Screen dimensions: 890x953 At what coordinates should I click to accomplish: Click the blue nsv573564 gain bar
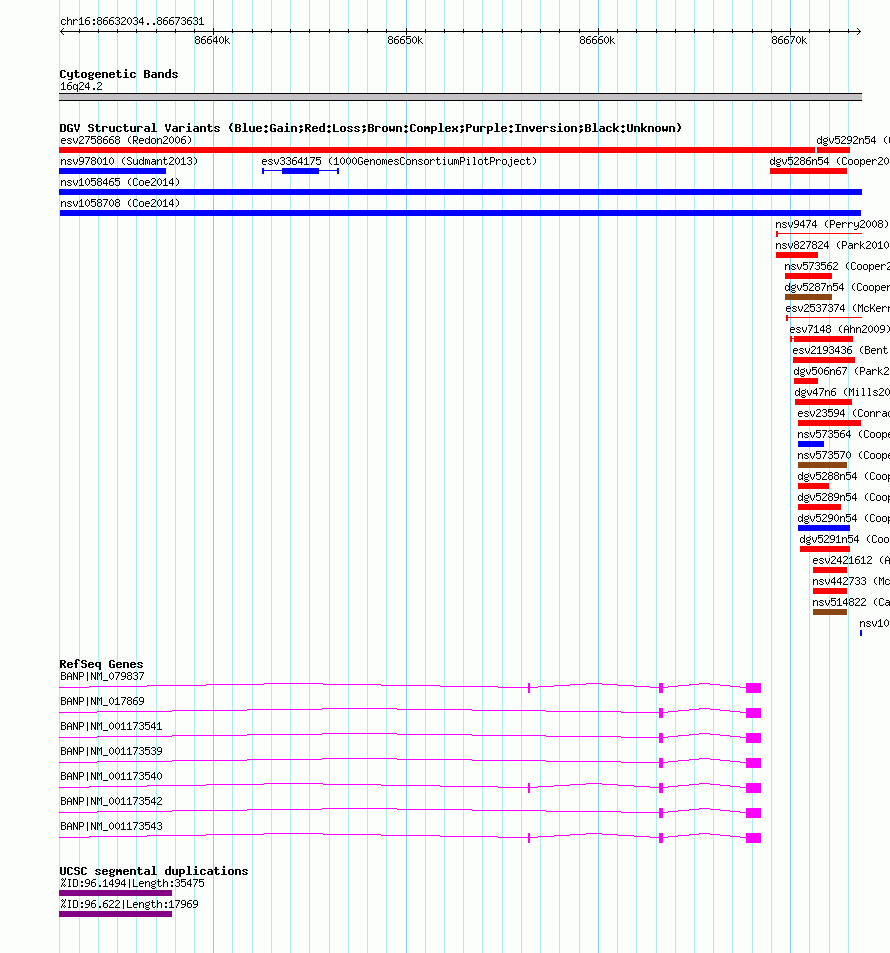[x=810, y=444]
